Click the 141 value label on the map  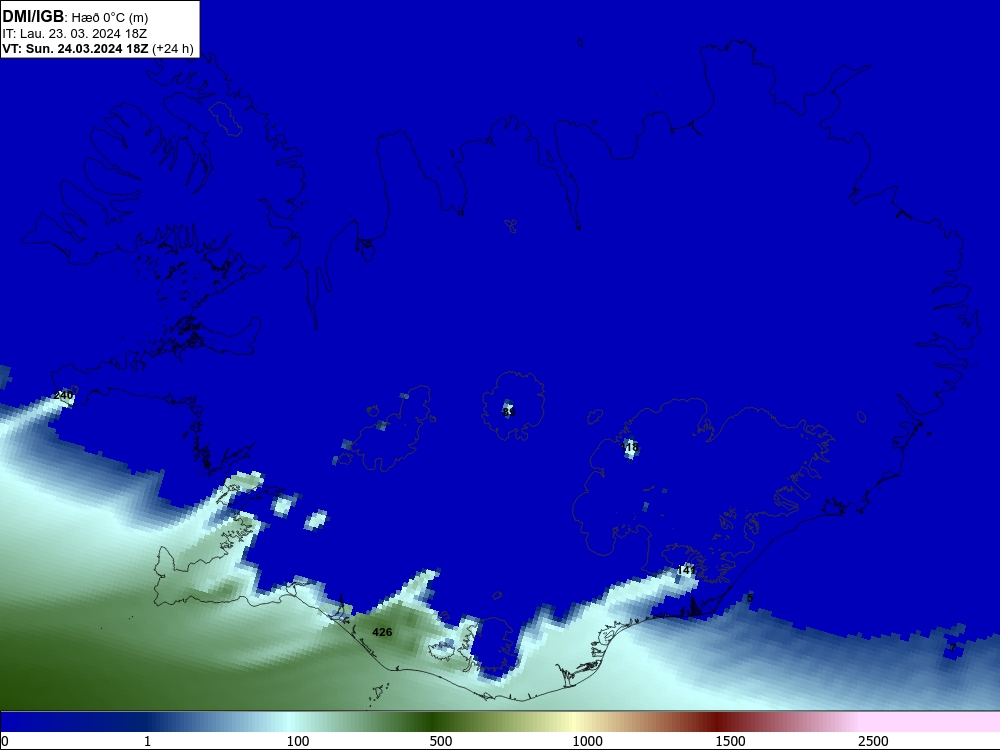(686, 570)
